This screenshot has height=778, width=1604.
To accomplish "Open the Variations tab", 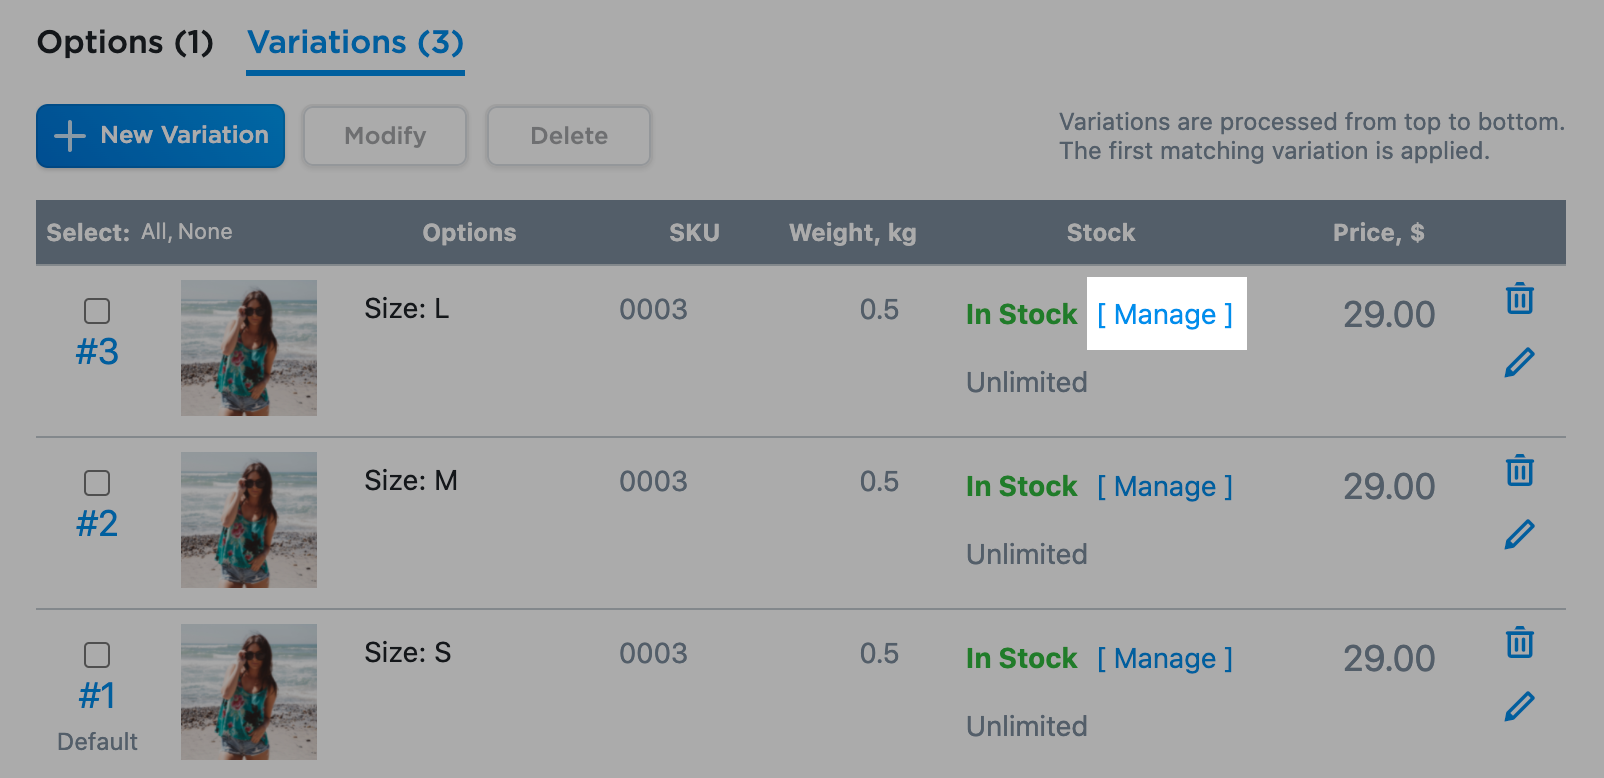I will [355, 42].
